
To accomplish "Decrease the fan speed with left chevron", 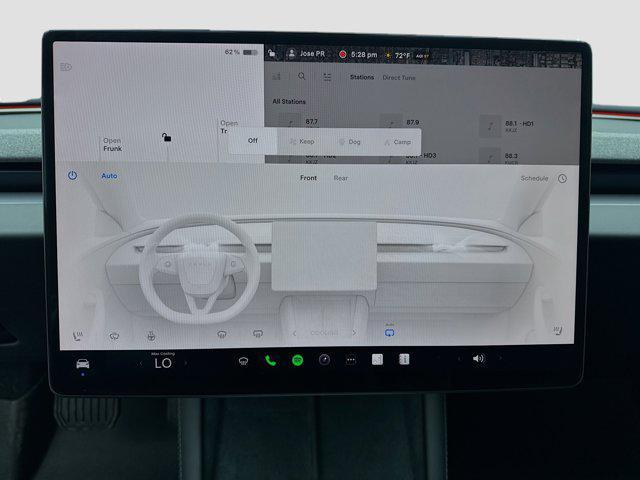I will point(294,333).
